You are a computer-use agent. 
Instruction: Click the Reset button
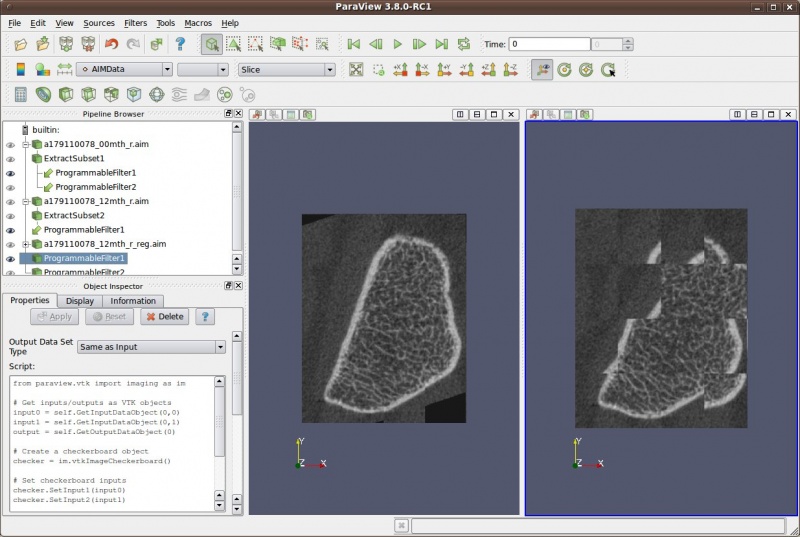[x=109, y=317]
